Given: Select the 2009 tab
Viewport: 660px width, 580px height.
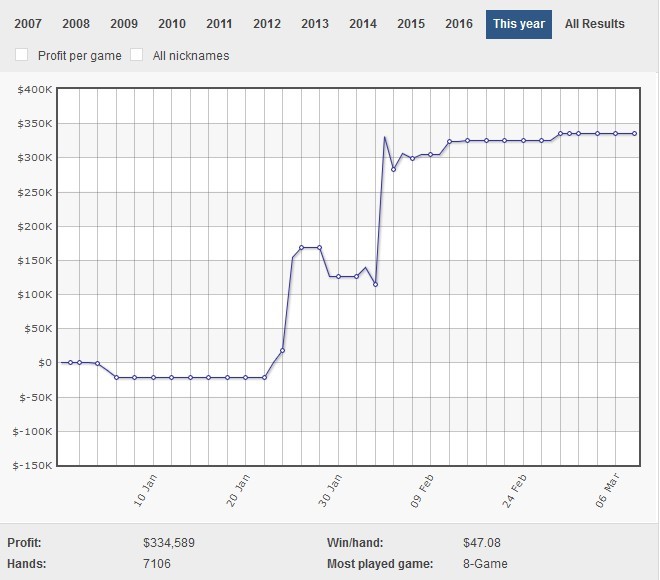Looking at the screenshot, I should tap(124, 24).
